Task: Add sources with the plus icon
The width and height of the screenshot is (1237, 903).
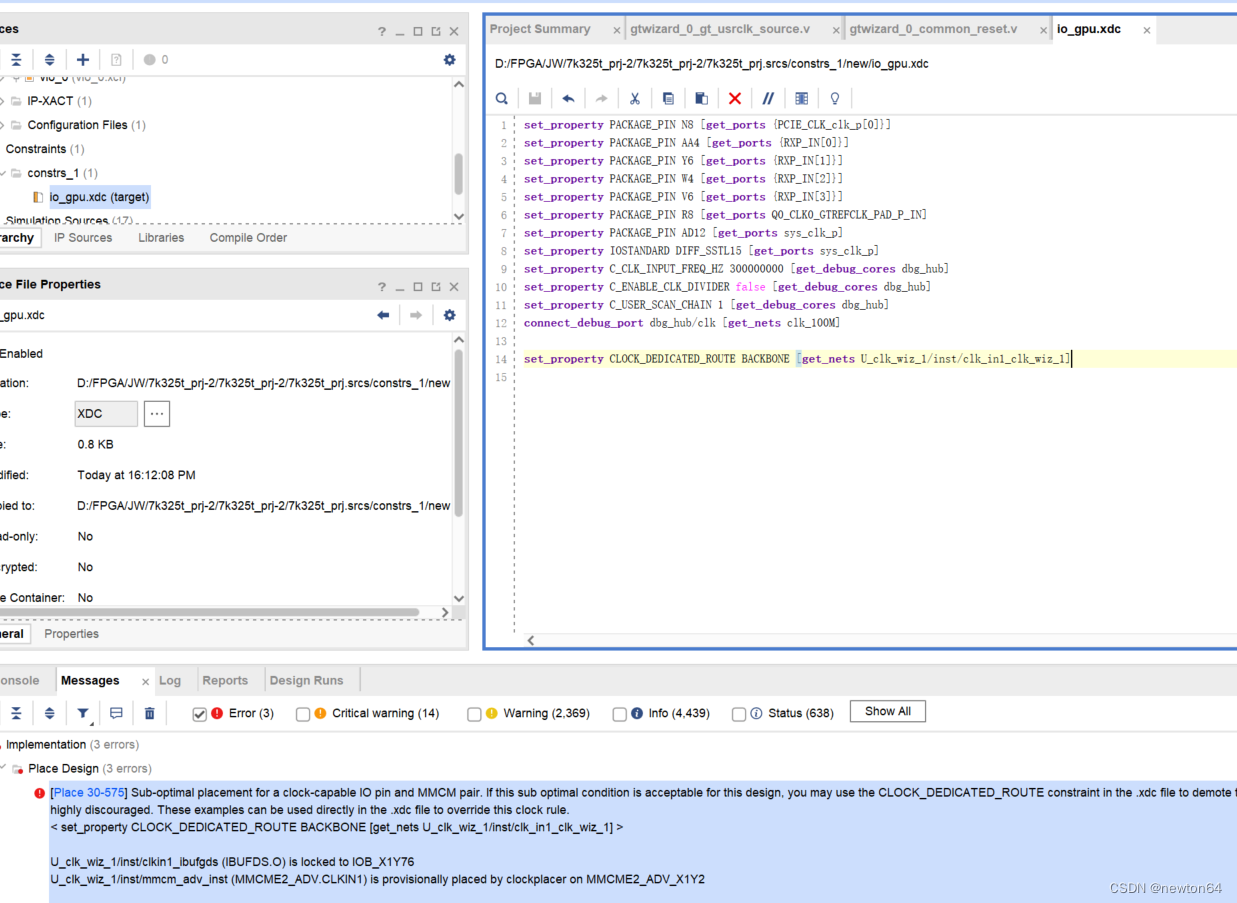Action: [x=84, y=59]
